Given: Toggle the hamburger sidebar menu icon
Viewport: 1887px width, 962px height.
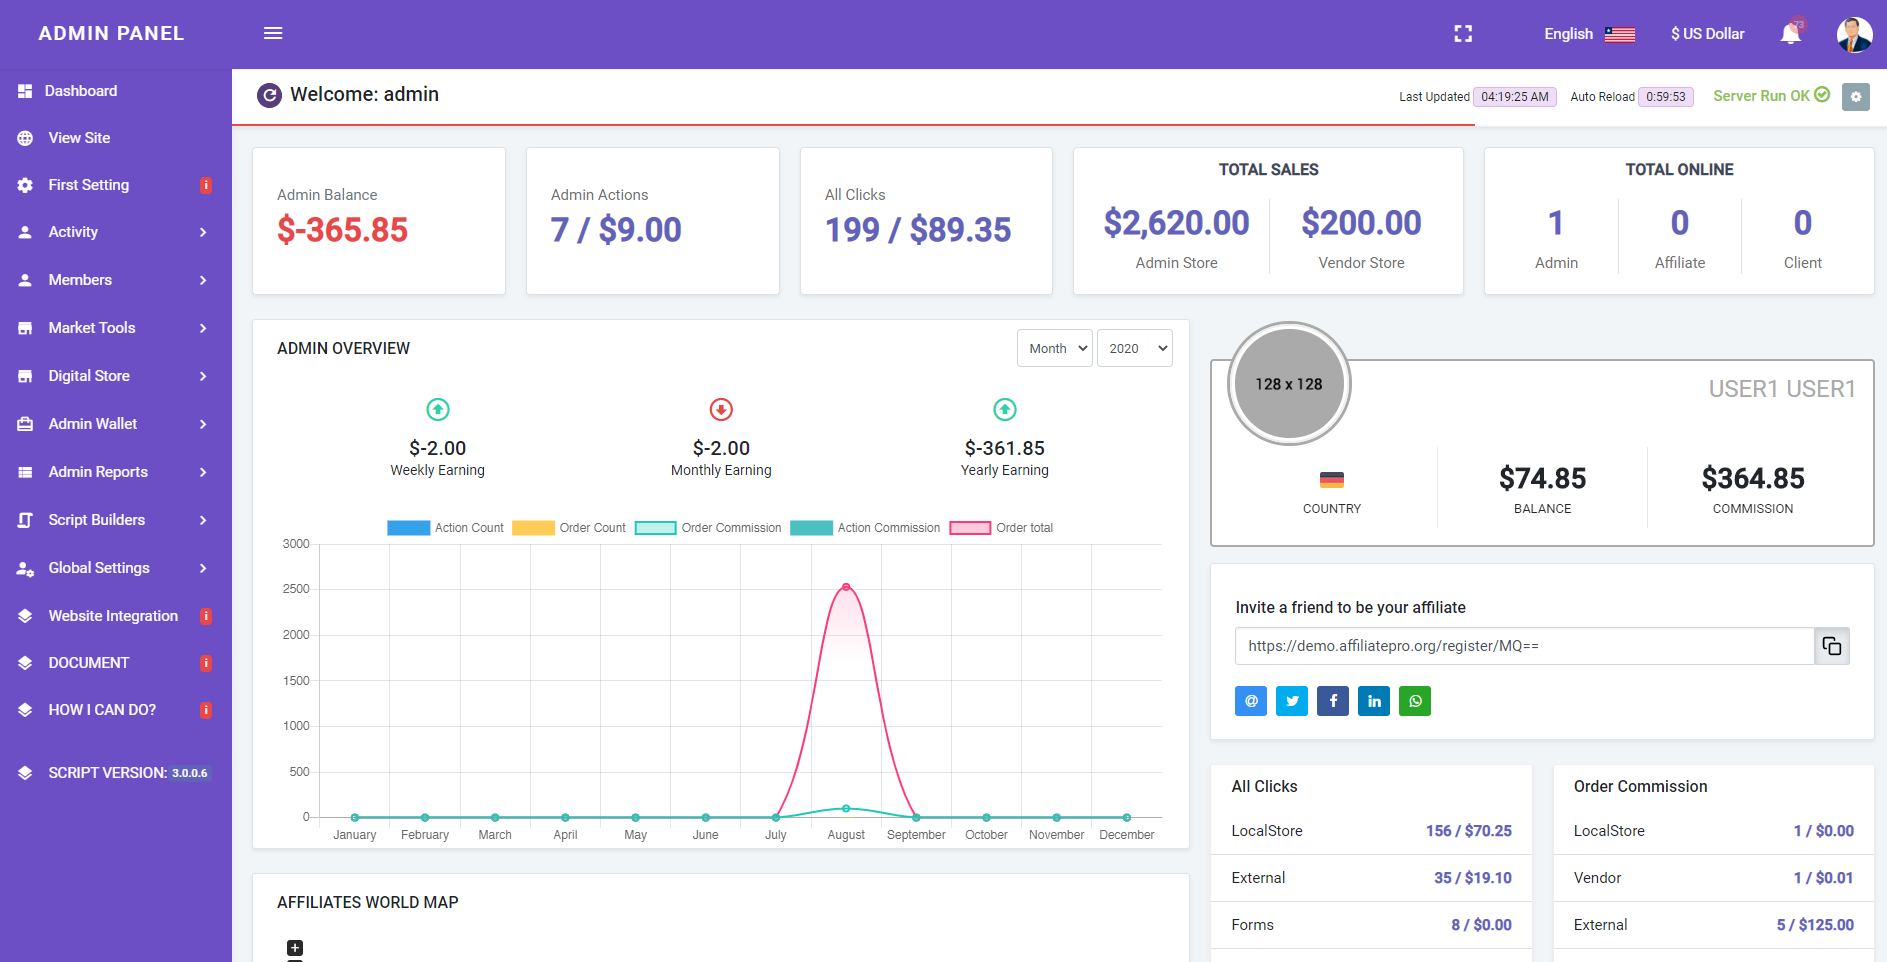Looking at the screenshot, I should [x=273, y=33].
